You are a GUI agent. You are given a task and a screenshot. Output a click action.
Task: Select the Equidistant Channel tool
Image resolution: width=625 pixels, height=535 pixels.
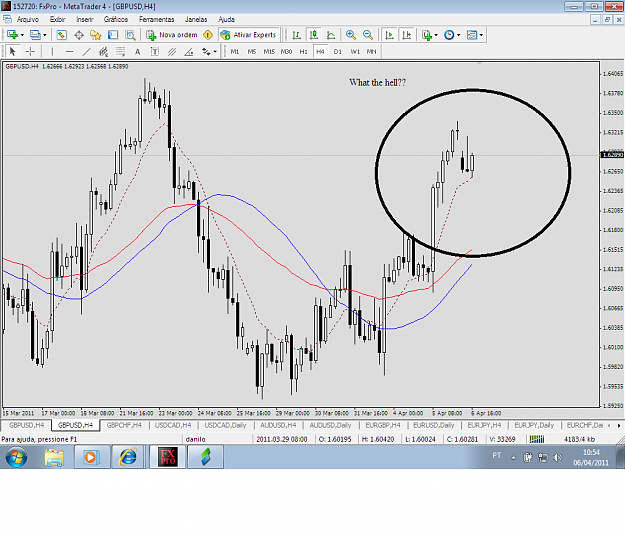click(103, 51)
